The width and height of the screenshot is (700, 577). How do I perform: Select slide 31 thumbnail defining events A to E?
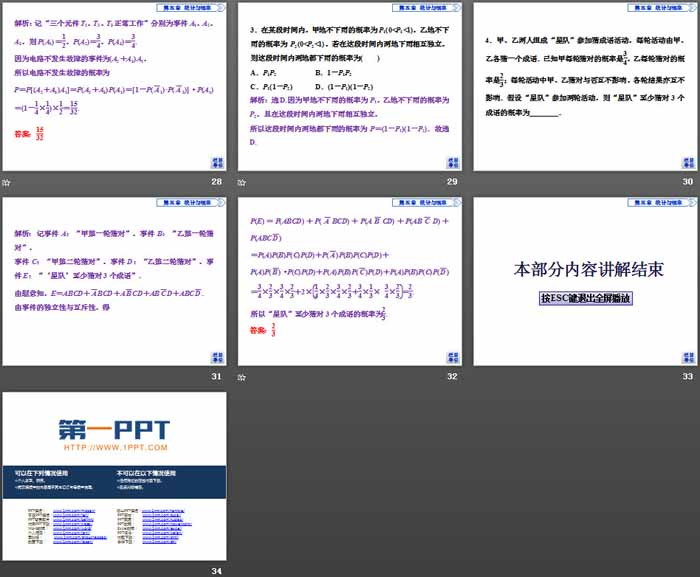114,281
